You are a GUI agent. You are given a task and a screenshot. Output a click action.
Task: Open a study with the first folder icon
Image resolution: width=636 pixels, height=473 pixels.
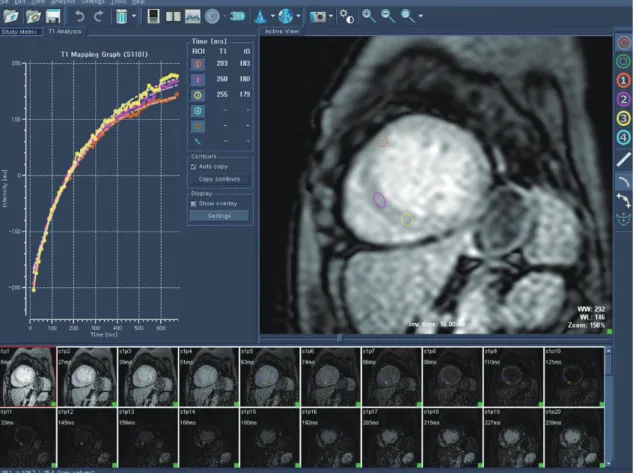(x=11, y=16)
